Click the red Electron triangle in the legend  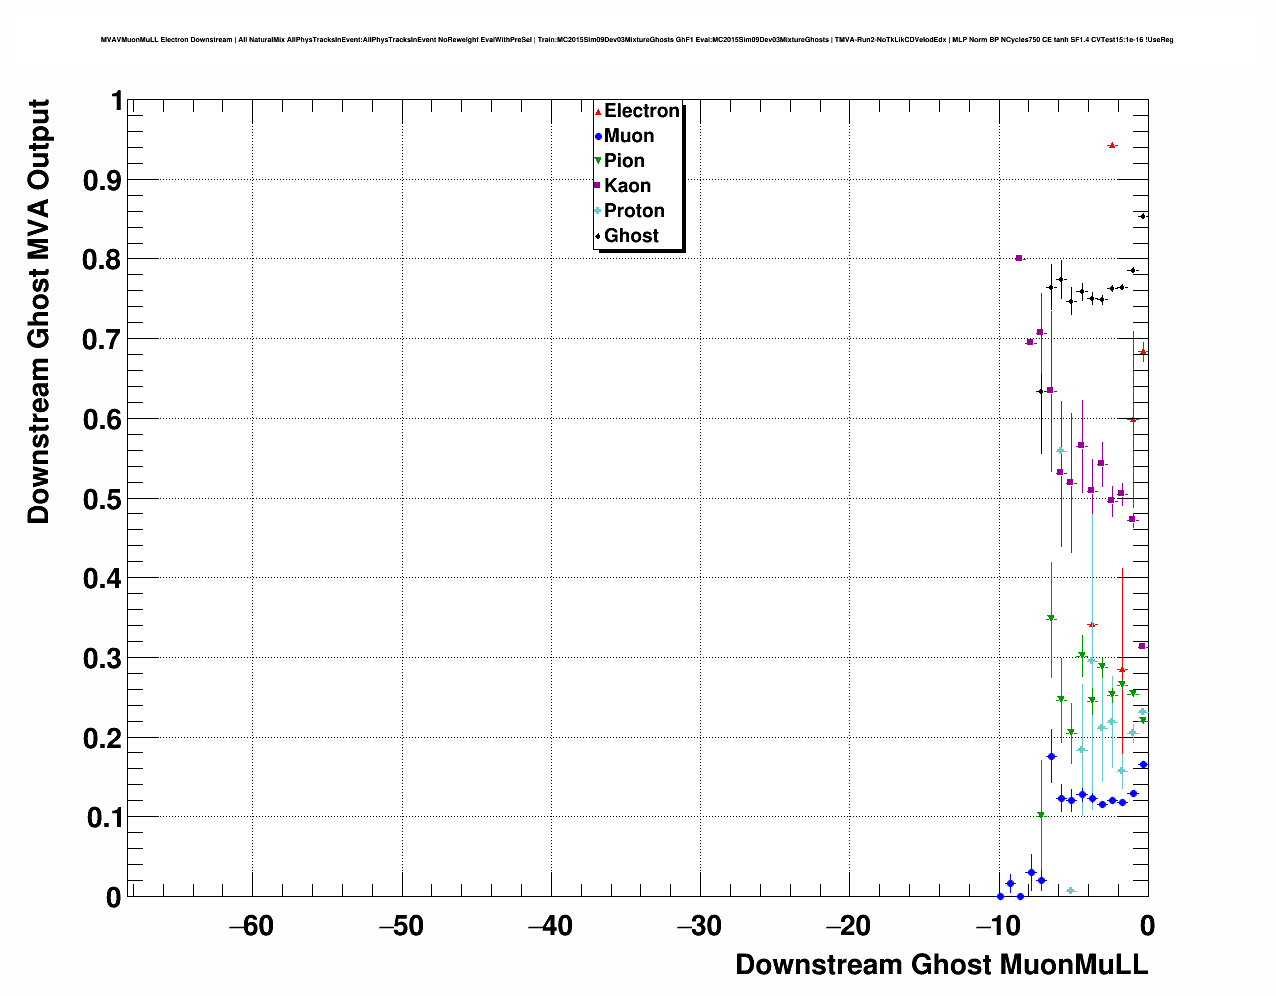[598, 111]
